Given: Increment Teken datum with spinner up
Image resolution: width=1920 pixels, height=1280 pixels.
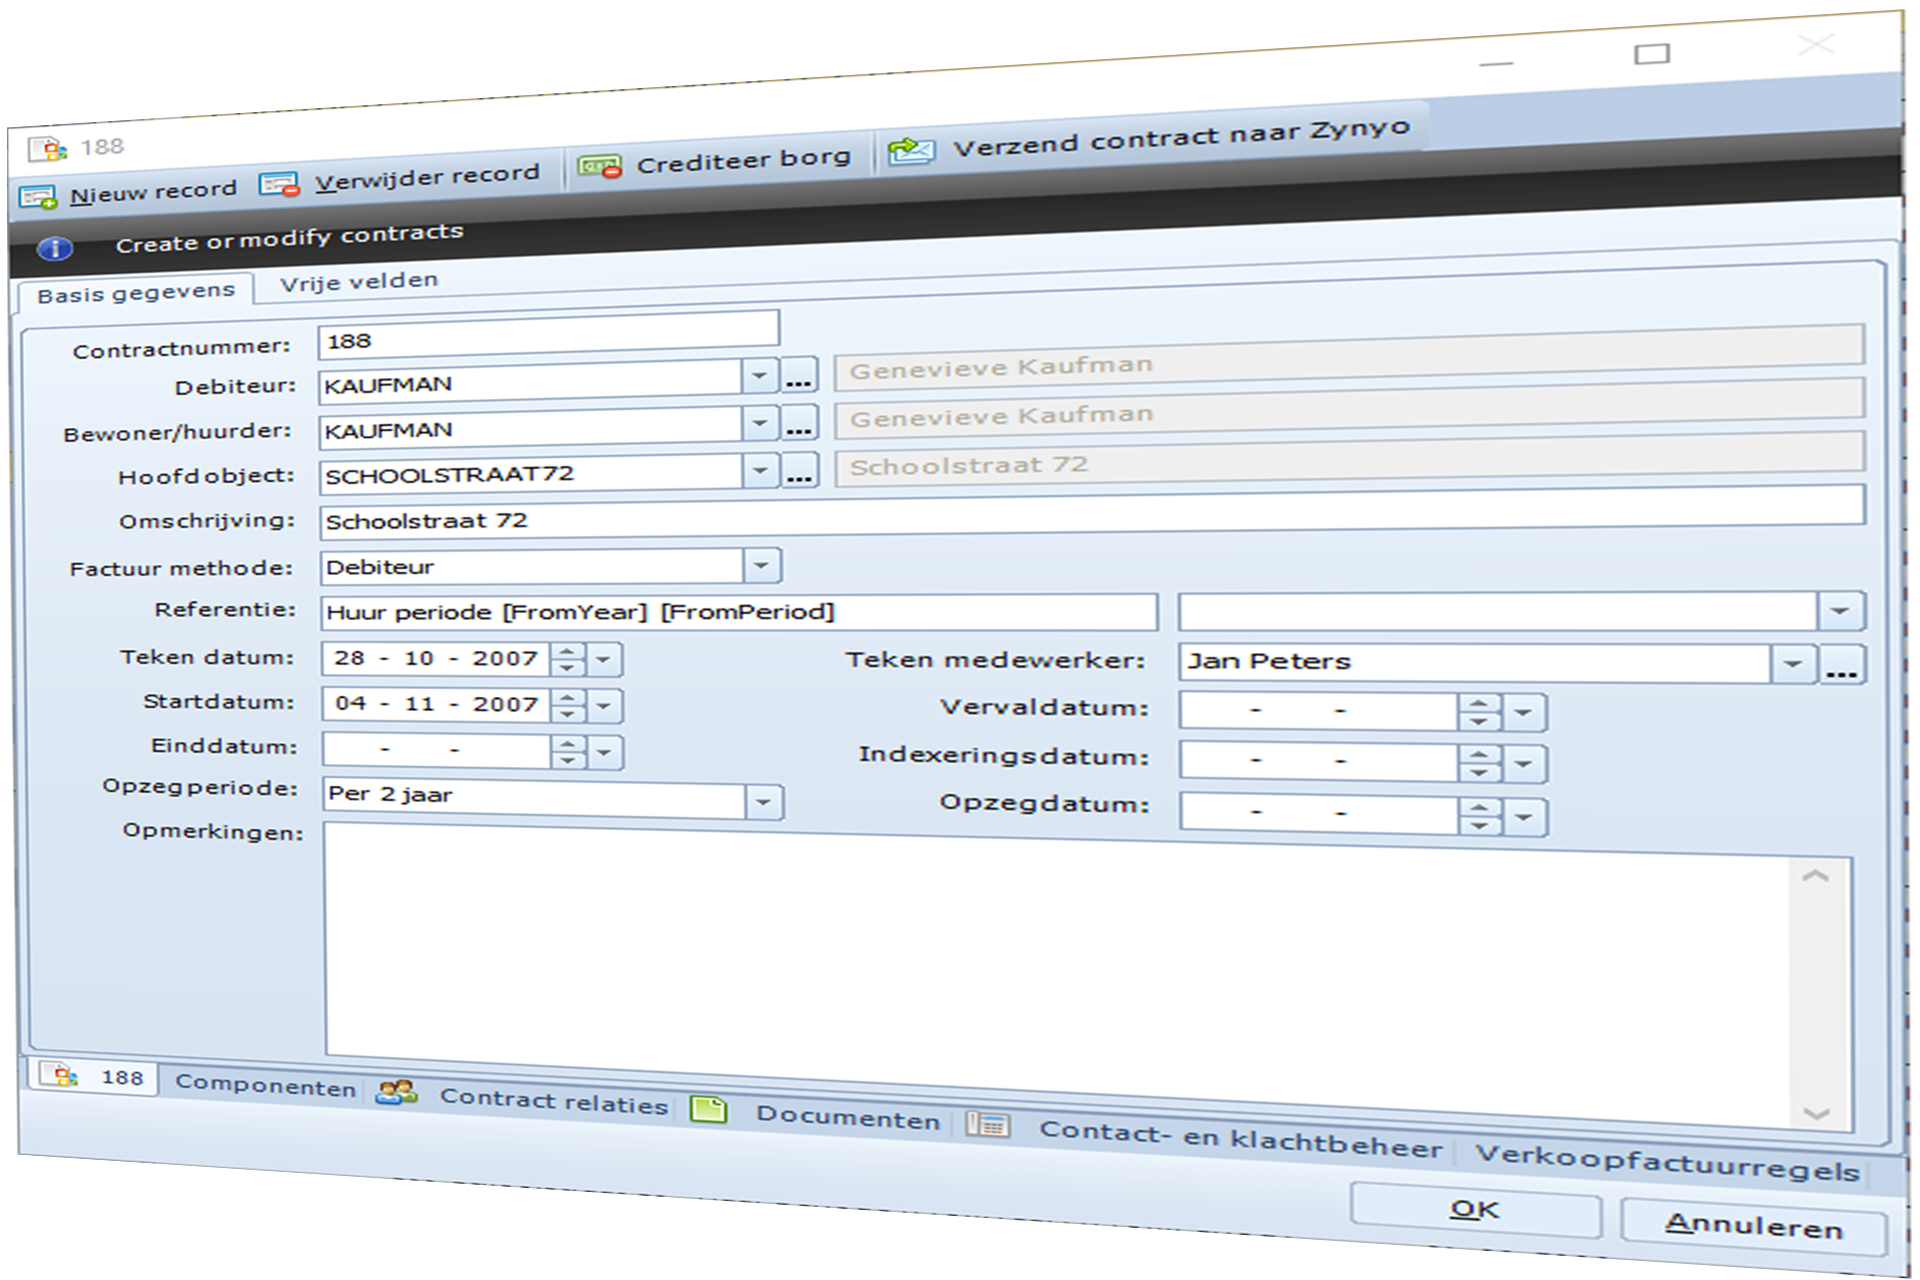Looking at the screenshot, I should (x=568, y=651).
